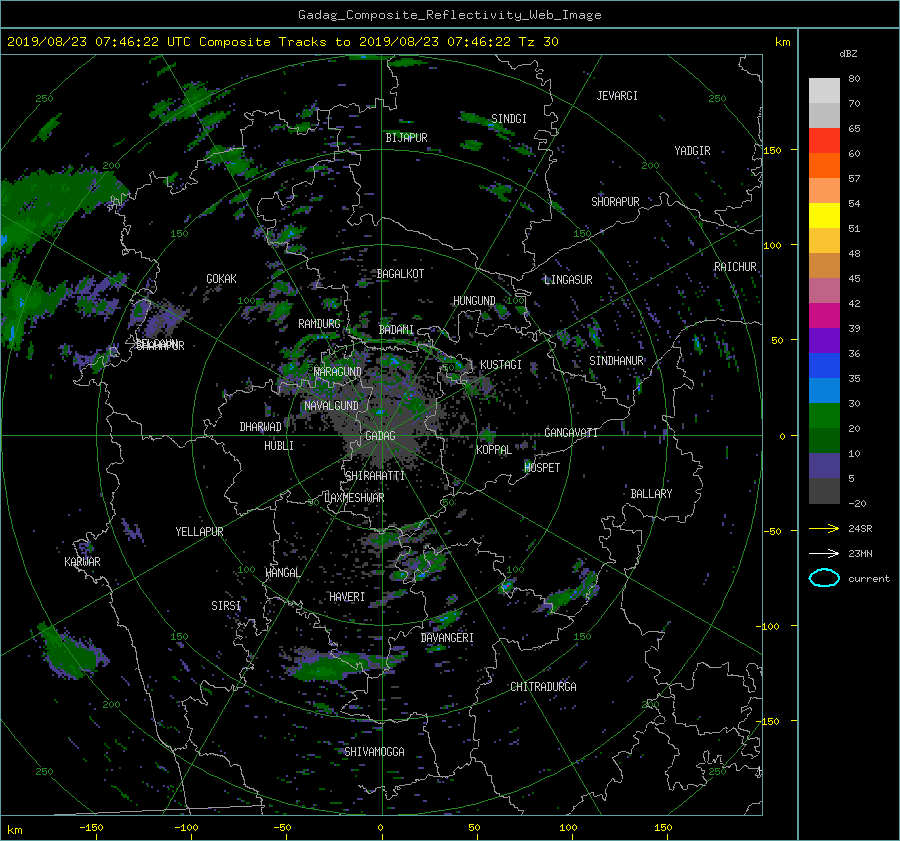Click the SINDHANUR city label

click(616, 361)
